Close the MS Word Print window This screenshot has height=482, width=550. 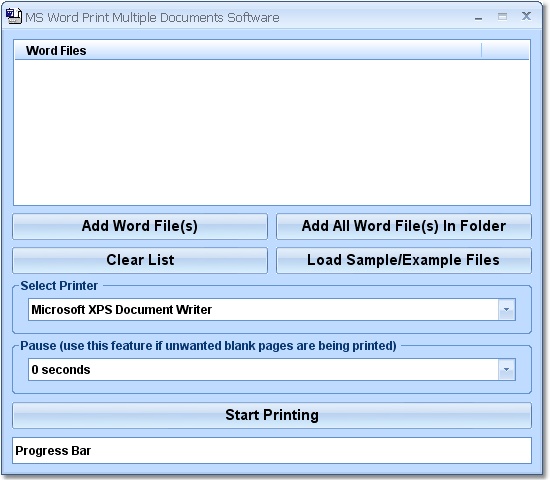tap(526, 16)
